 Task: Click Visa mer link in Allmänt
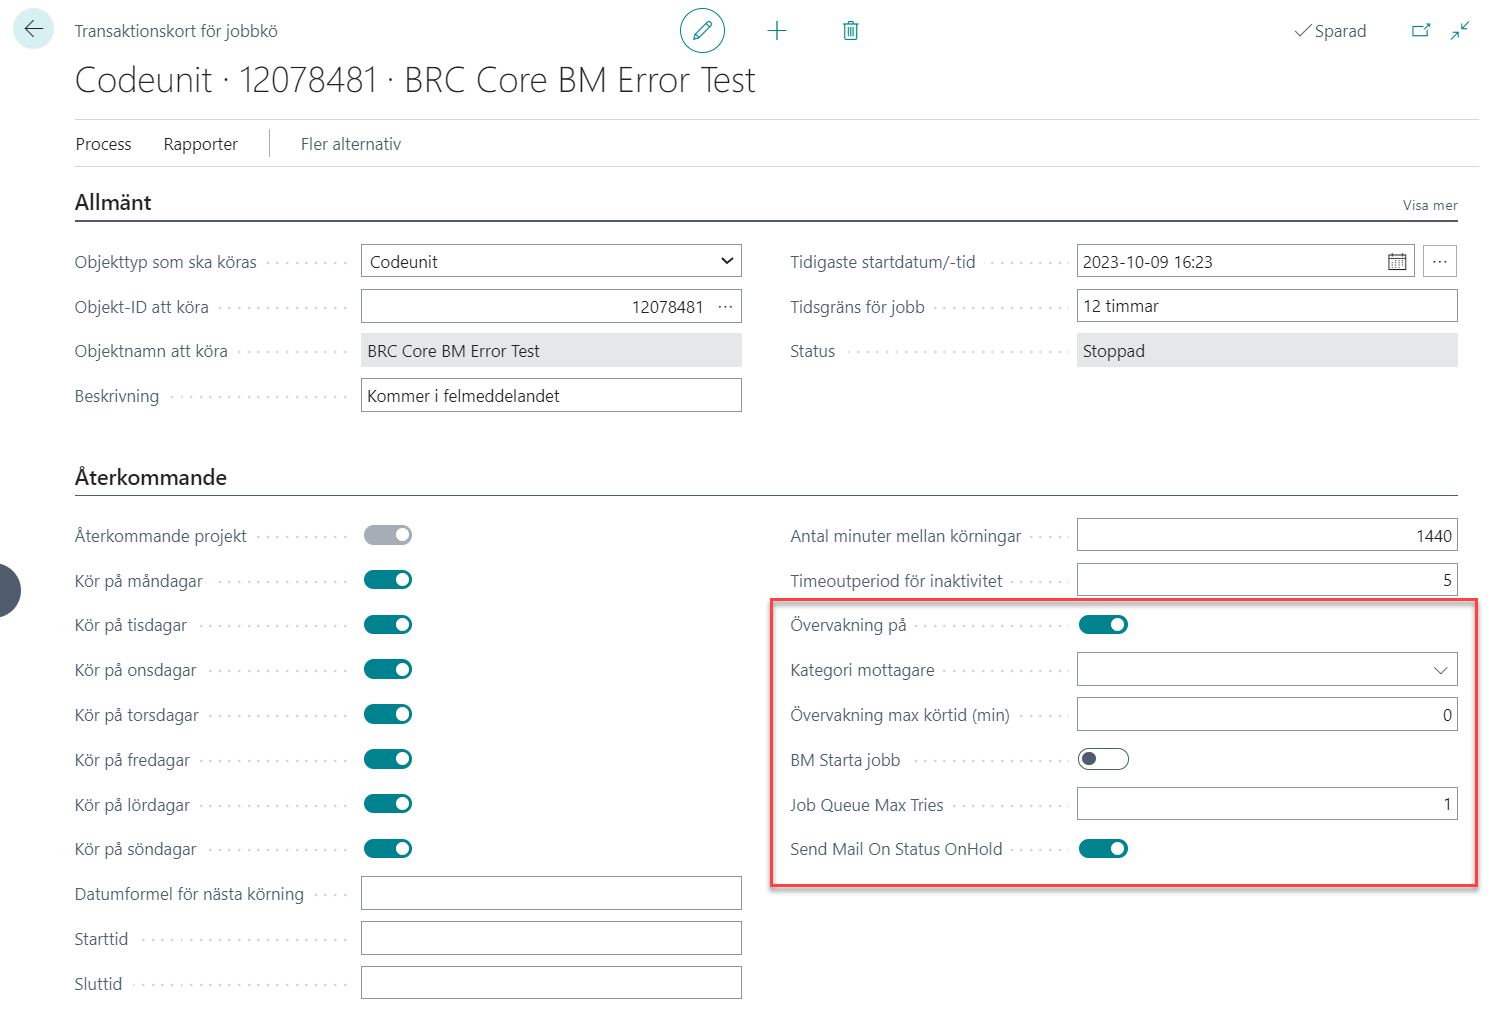pyautogui.click(x=1430, y=205)
